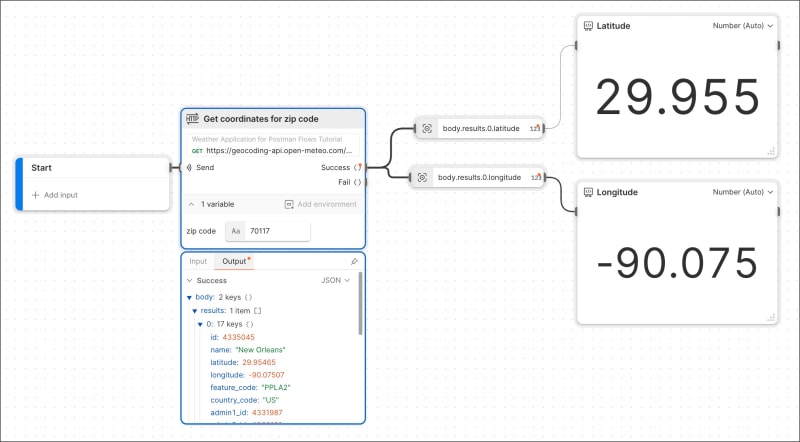The height and width of the screenshot is (442, 800).
Task: Open Latitude Number (Auto) dropdown
Action: click(x=743, y=26)
